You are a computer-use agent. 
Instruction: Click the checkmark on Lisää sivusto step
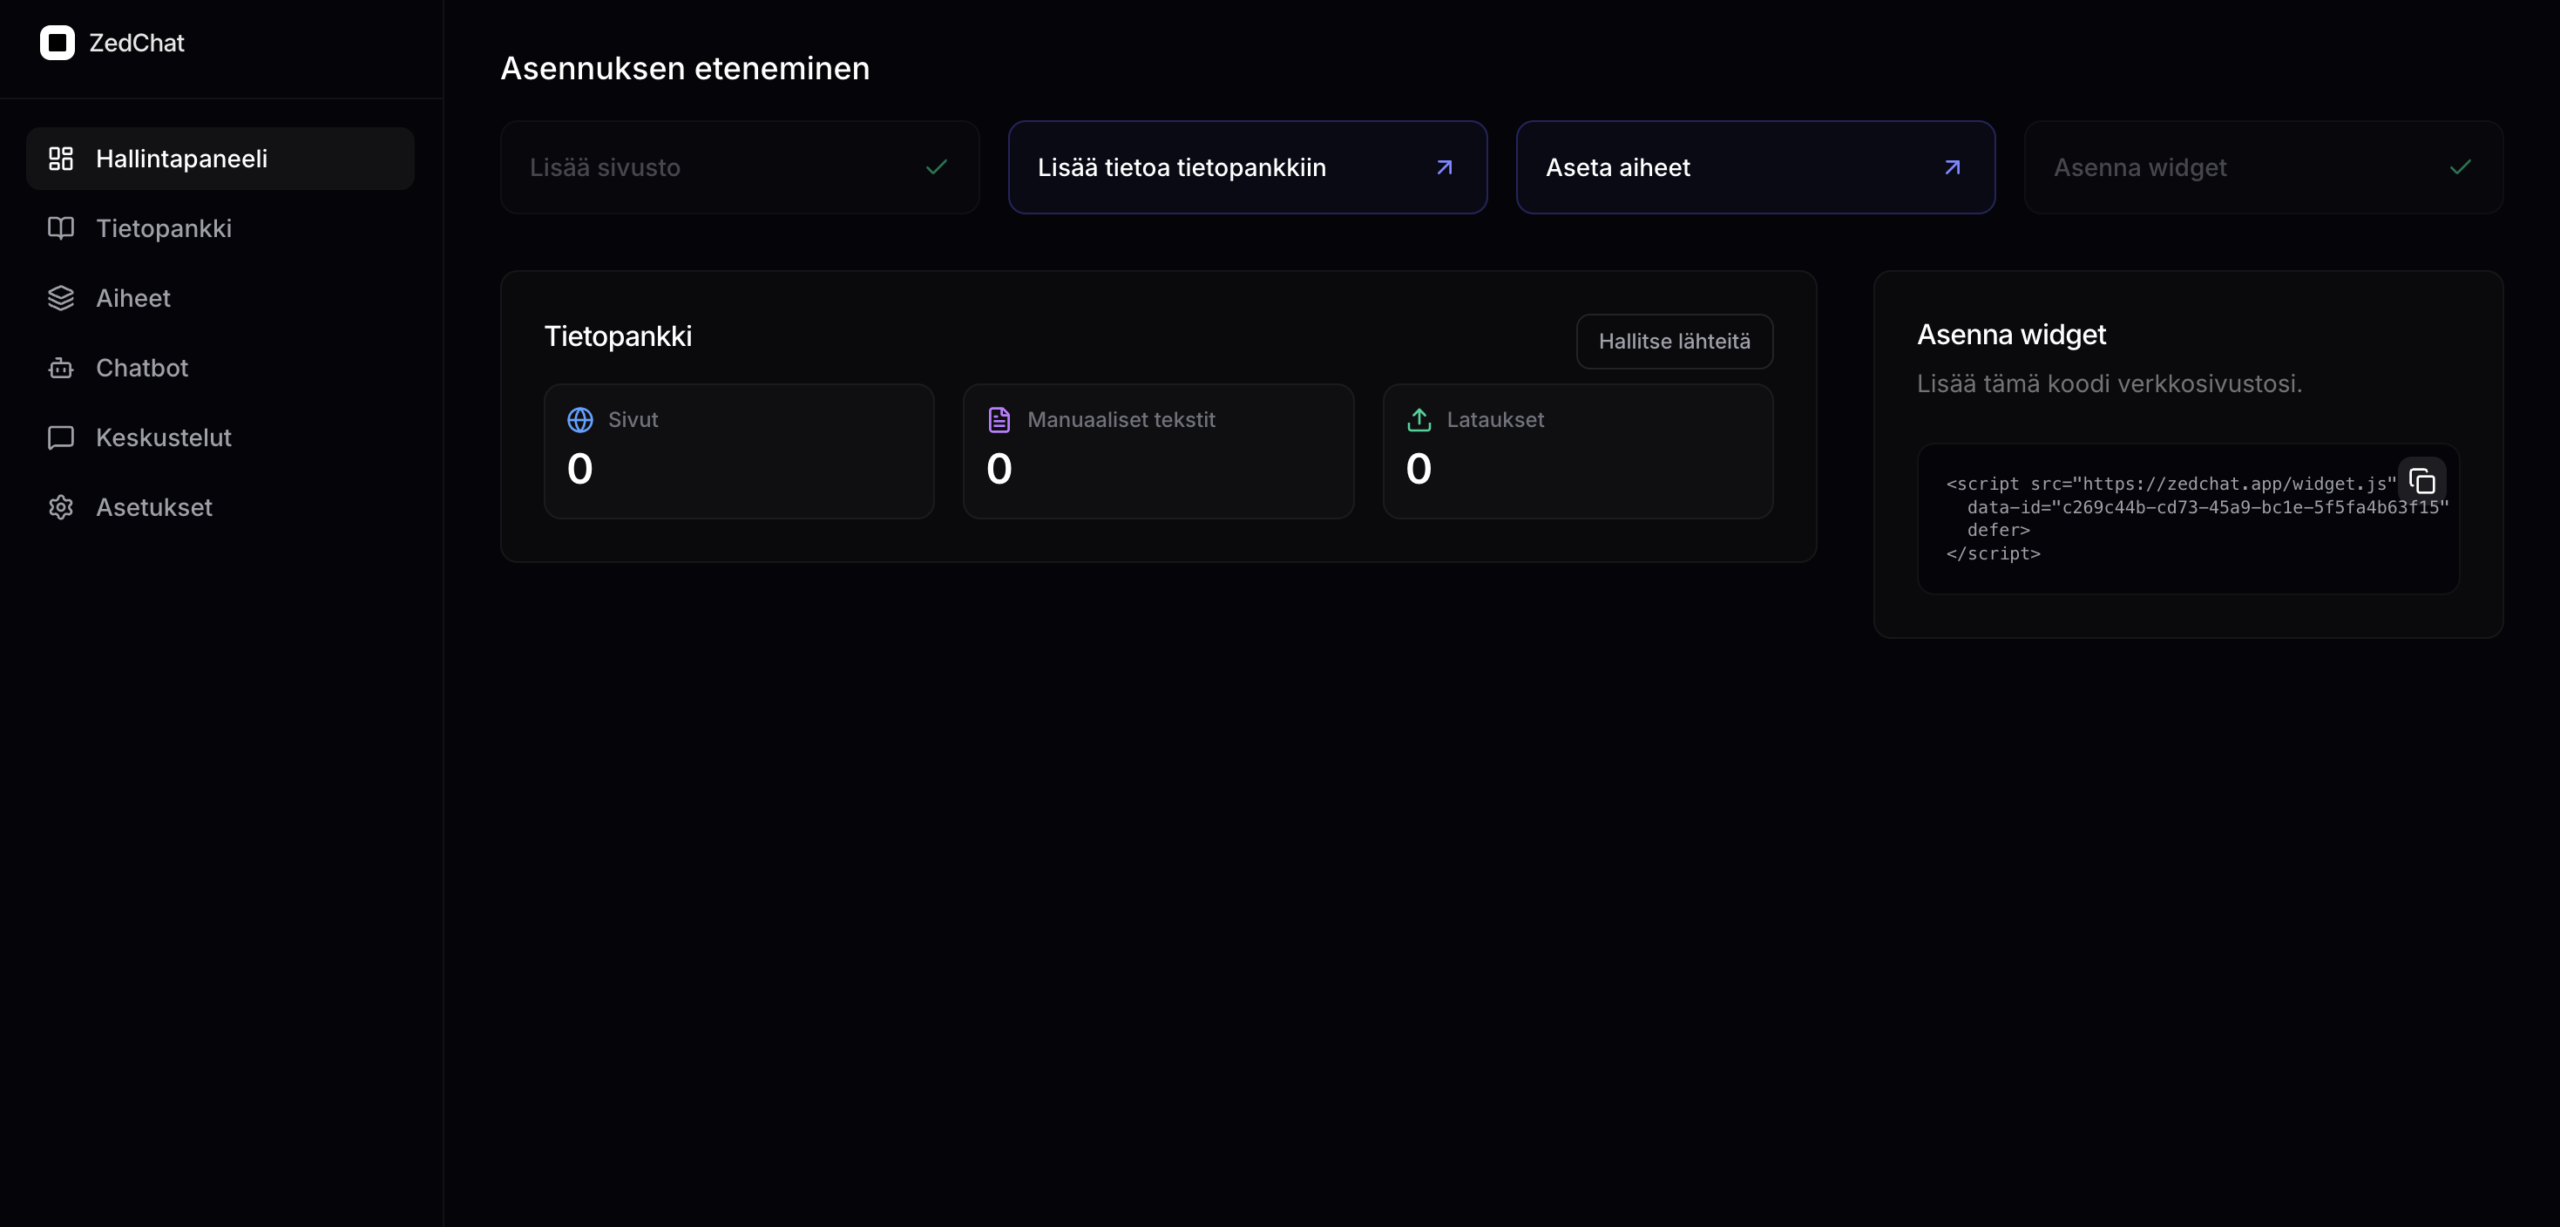click(x=936, y=167)
